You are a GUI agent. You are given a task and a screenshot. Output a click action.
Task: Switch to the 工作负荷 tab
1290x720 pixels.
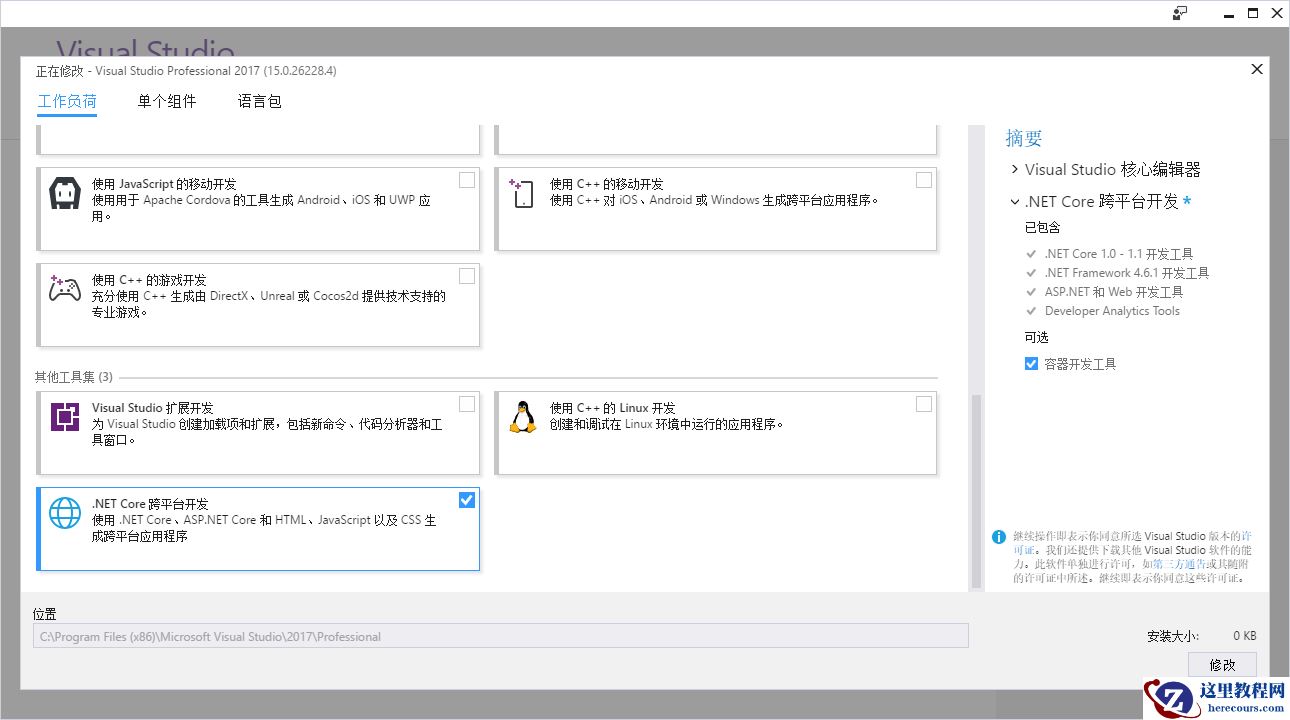pyautogui.click(x=67, y=101)
